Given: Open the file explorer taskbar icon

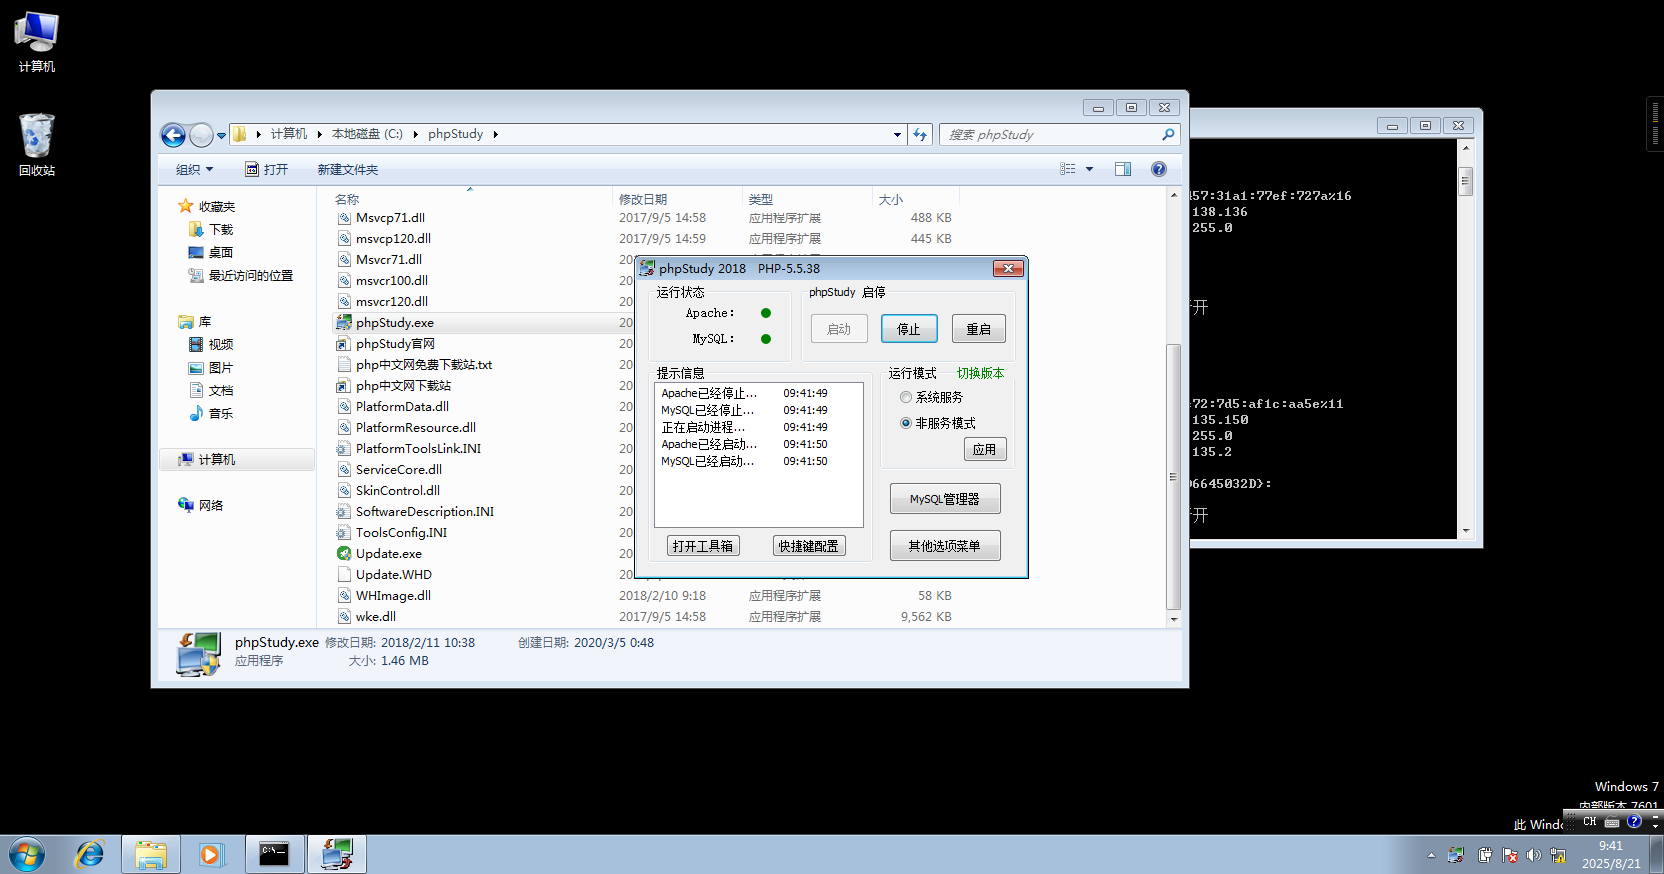Looking at the screenshot, I should [151, 855].
